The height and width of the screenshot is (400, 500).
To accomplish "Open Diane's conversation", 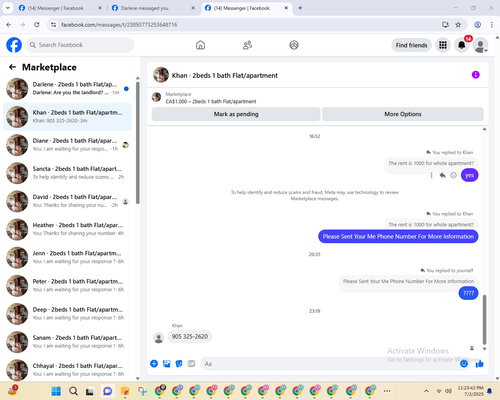I will click(67, 145).
